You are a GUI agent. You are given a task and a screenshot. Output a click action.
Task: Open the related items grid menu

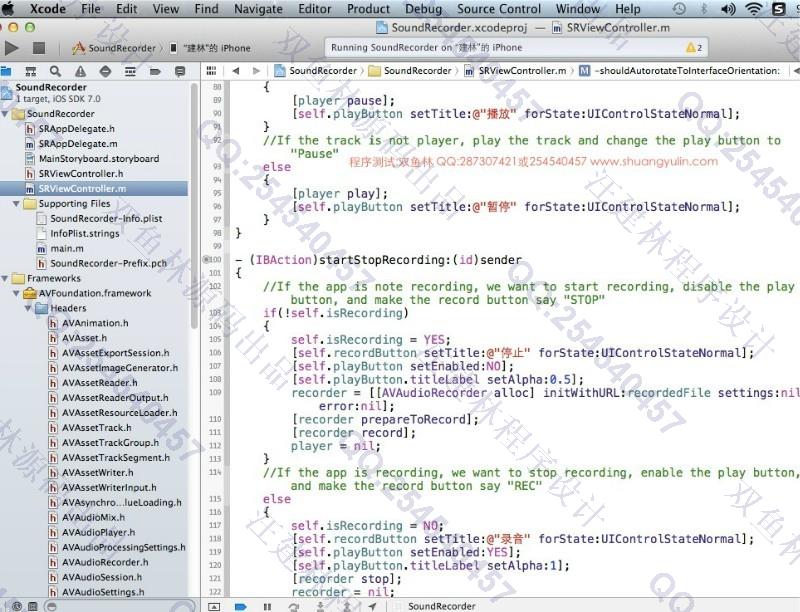[211, 71]
